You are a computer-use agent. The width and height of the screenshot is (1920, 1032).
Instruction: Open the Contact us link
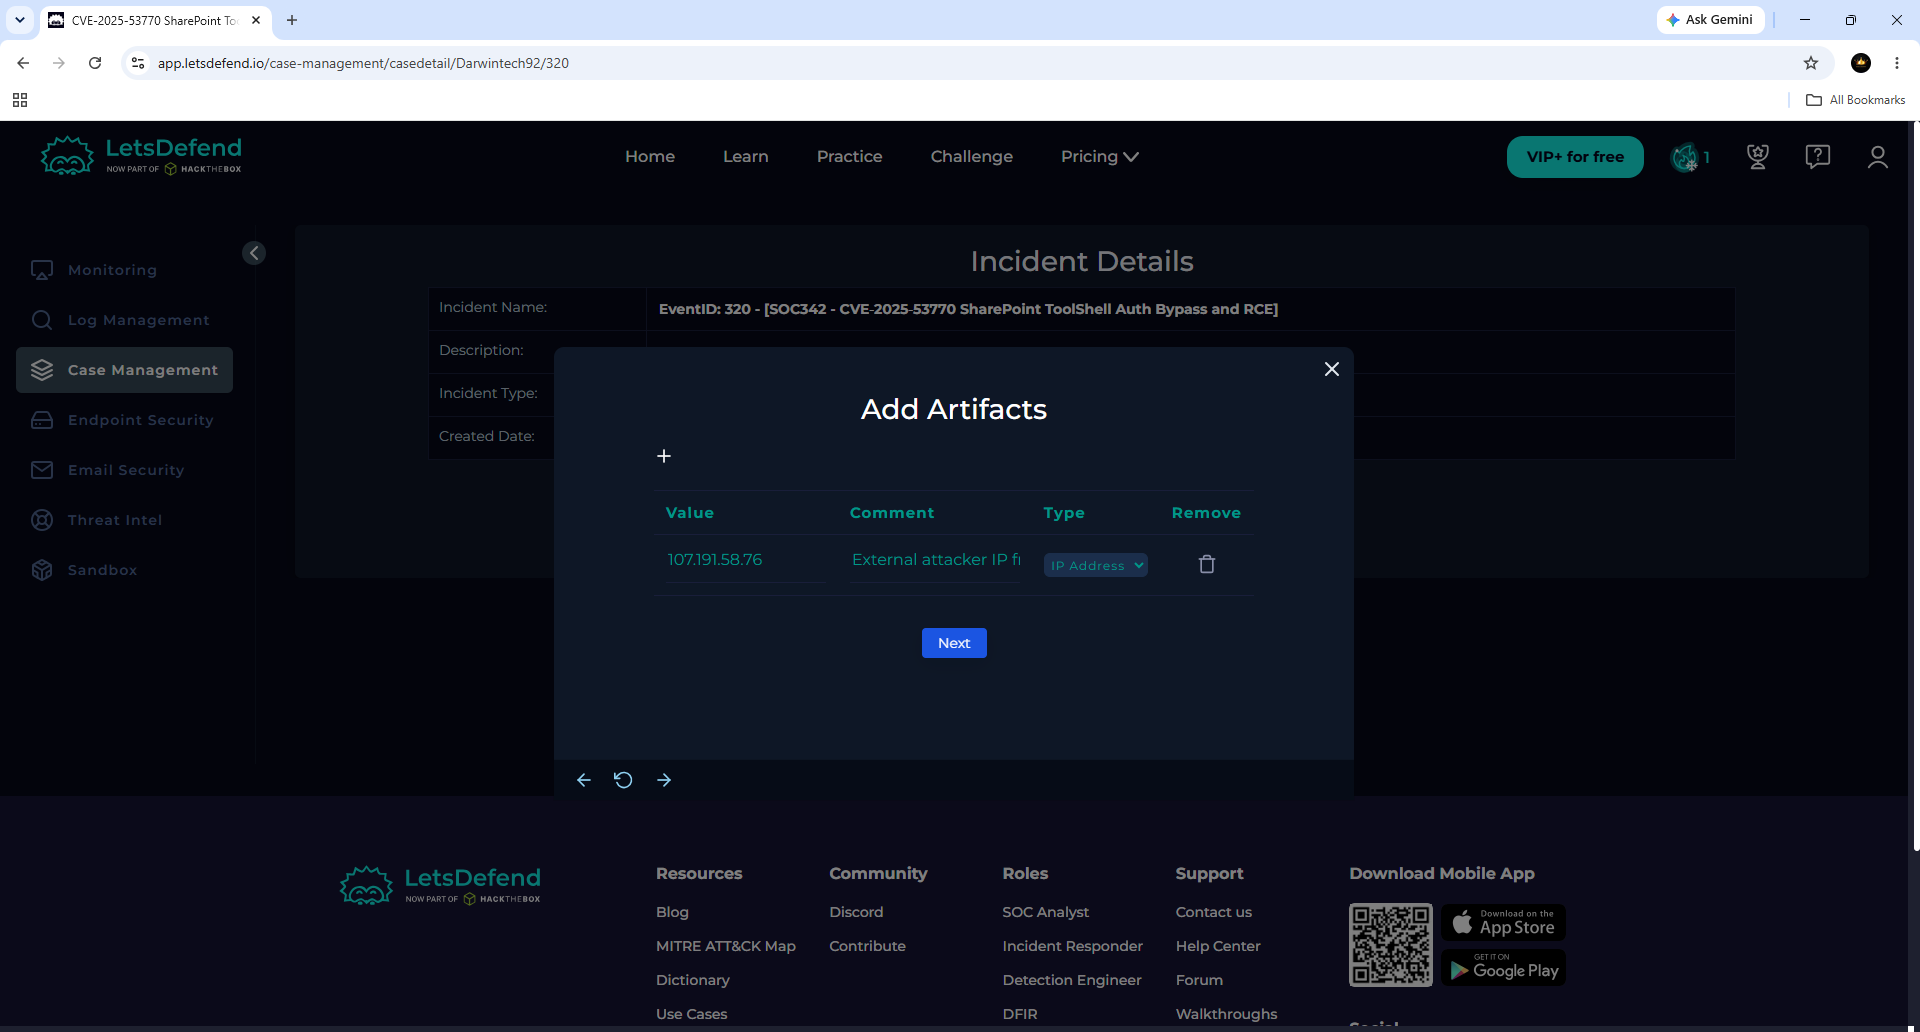click(x=1214, y=912)
